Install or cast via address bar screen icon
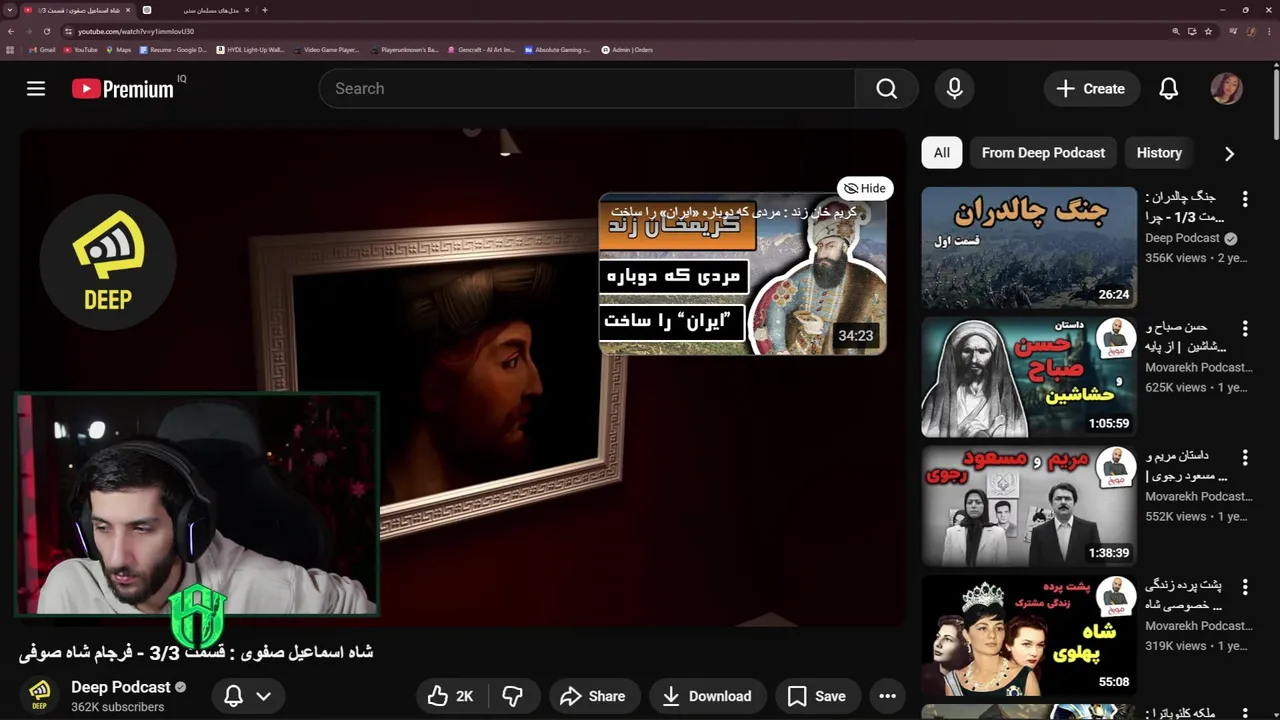 (x=1192, y=31)
